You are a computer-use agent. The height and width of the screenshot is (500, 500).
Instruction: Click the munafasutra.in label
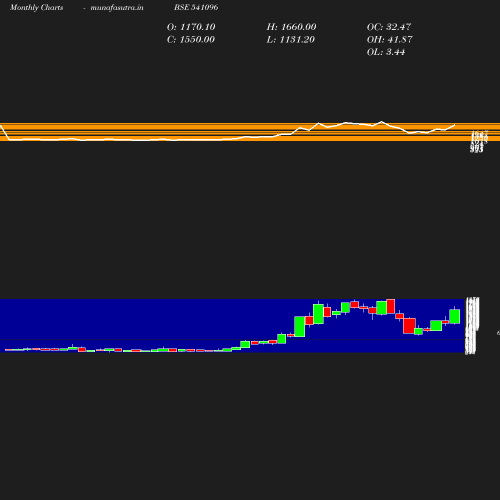tap(117, 7)
